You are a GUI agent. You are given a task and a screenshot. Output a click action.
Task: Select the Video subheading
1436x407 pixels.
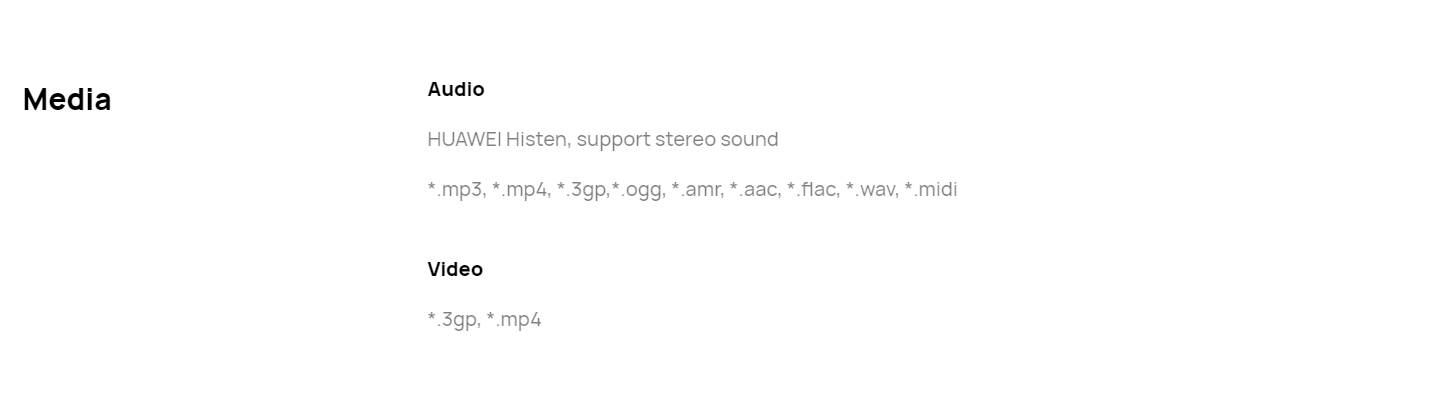point(455,269)
